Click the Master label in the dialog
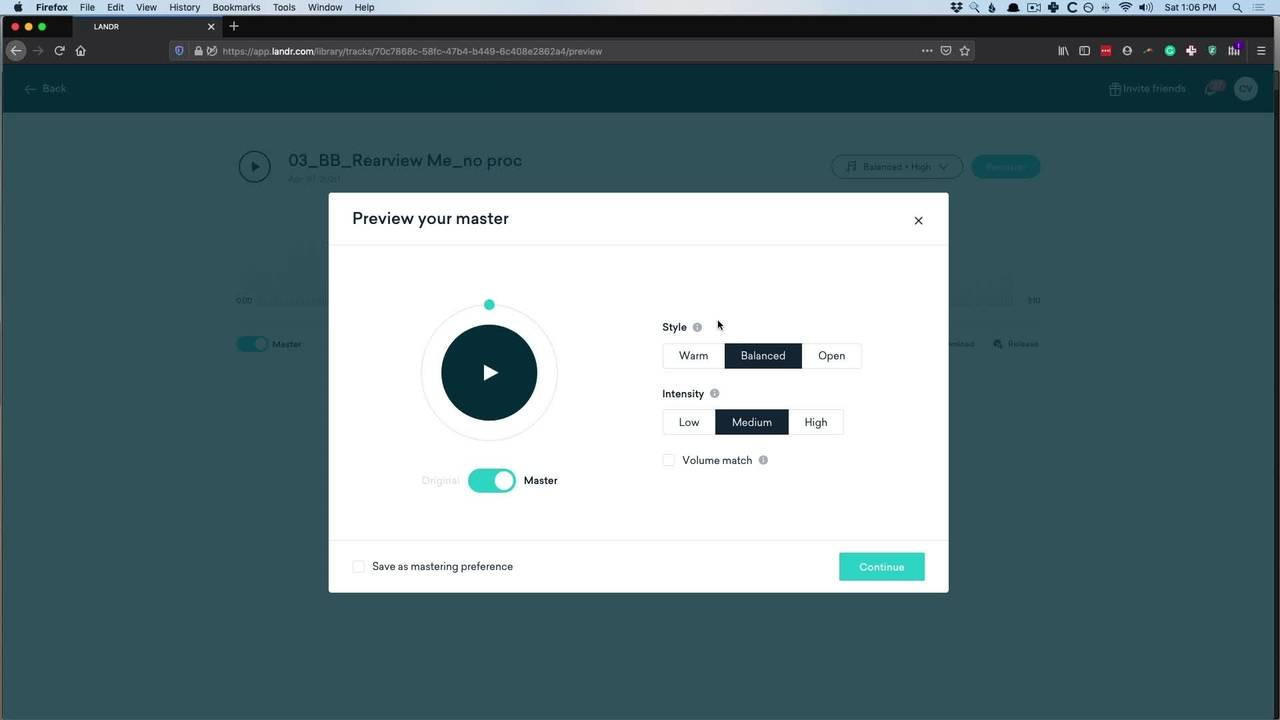 pyautogui.click(x=540, y=481)
